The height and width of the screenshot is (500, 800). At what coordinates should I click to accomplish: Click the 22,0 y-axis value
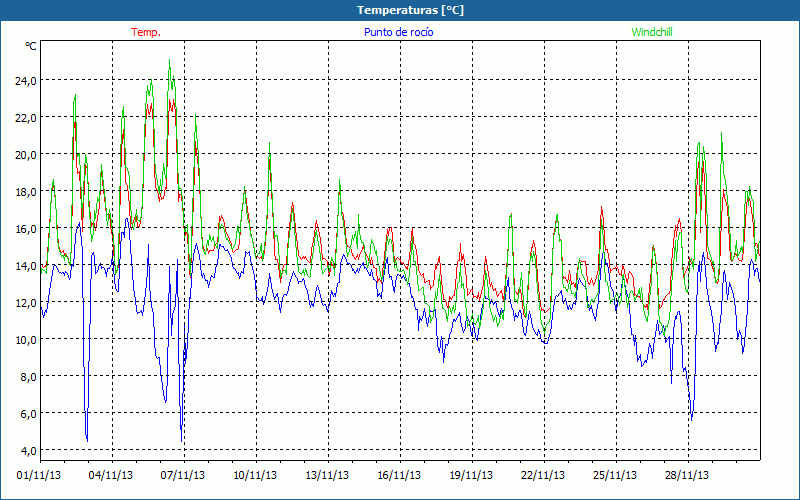click(27, 117)
